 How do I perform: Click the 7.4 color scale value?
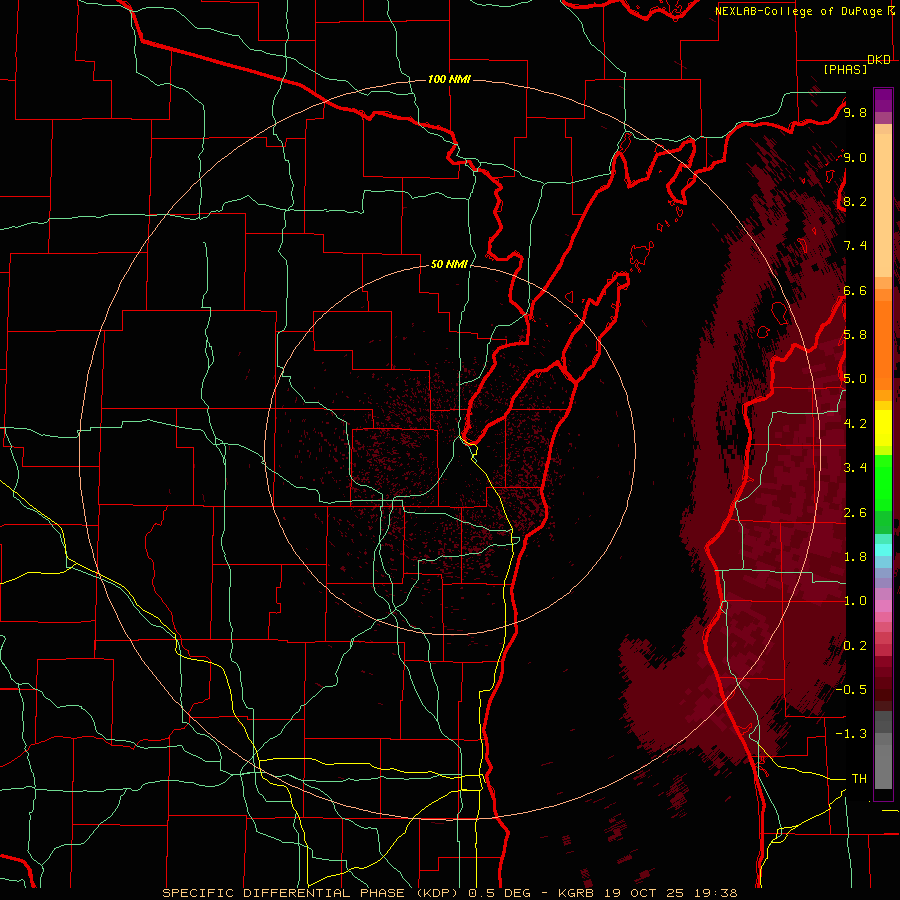pos(855,246)
